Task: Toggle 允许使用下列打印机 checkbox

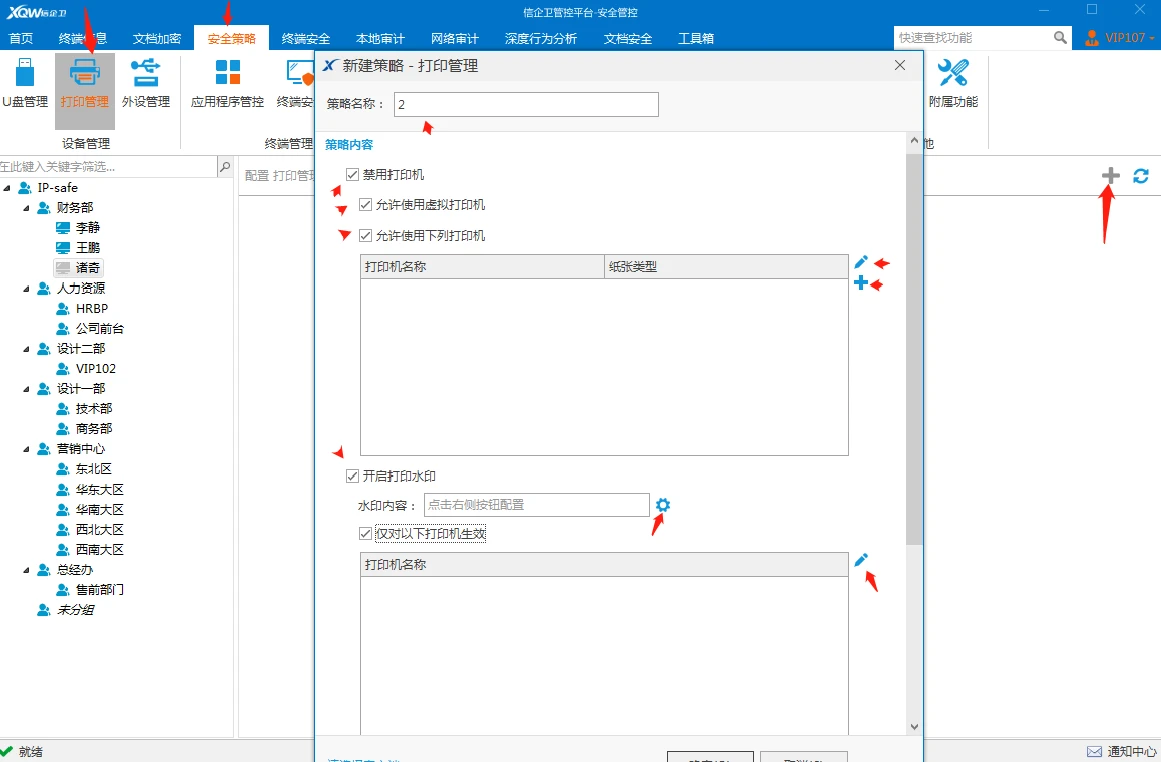Action: point(365,235)
